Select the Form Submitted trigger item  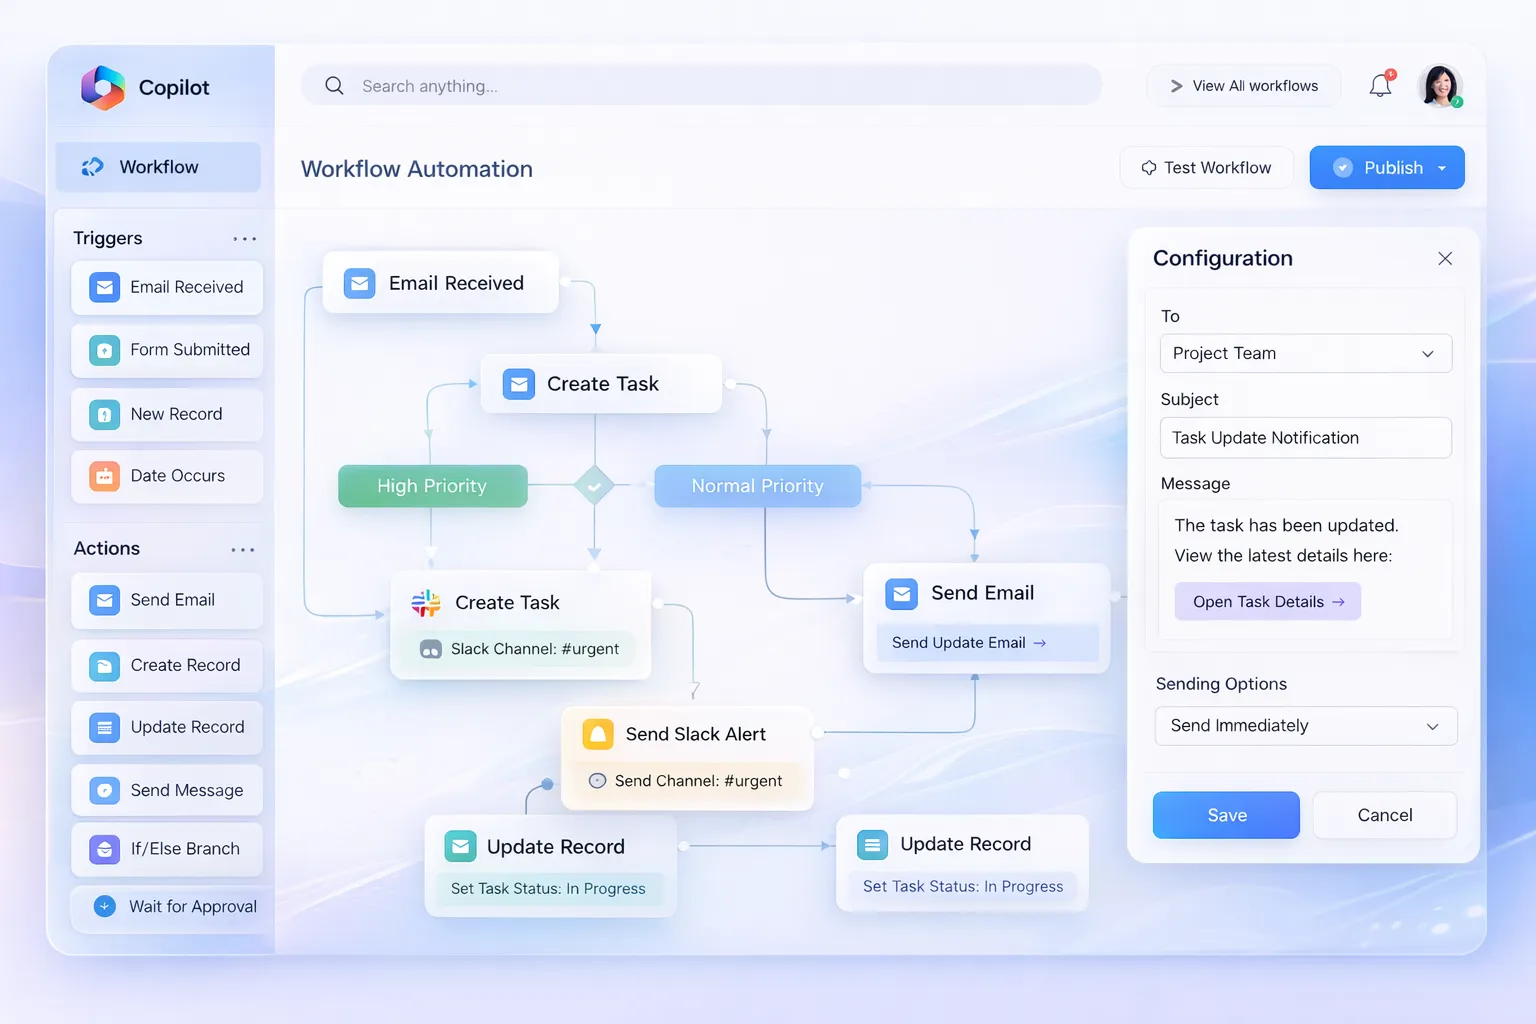coord(167,350)
